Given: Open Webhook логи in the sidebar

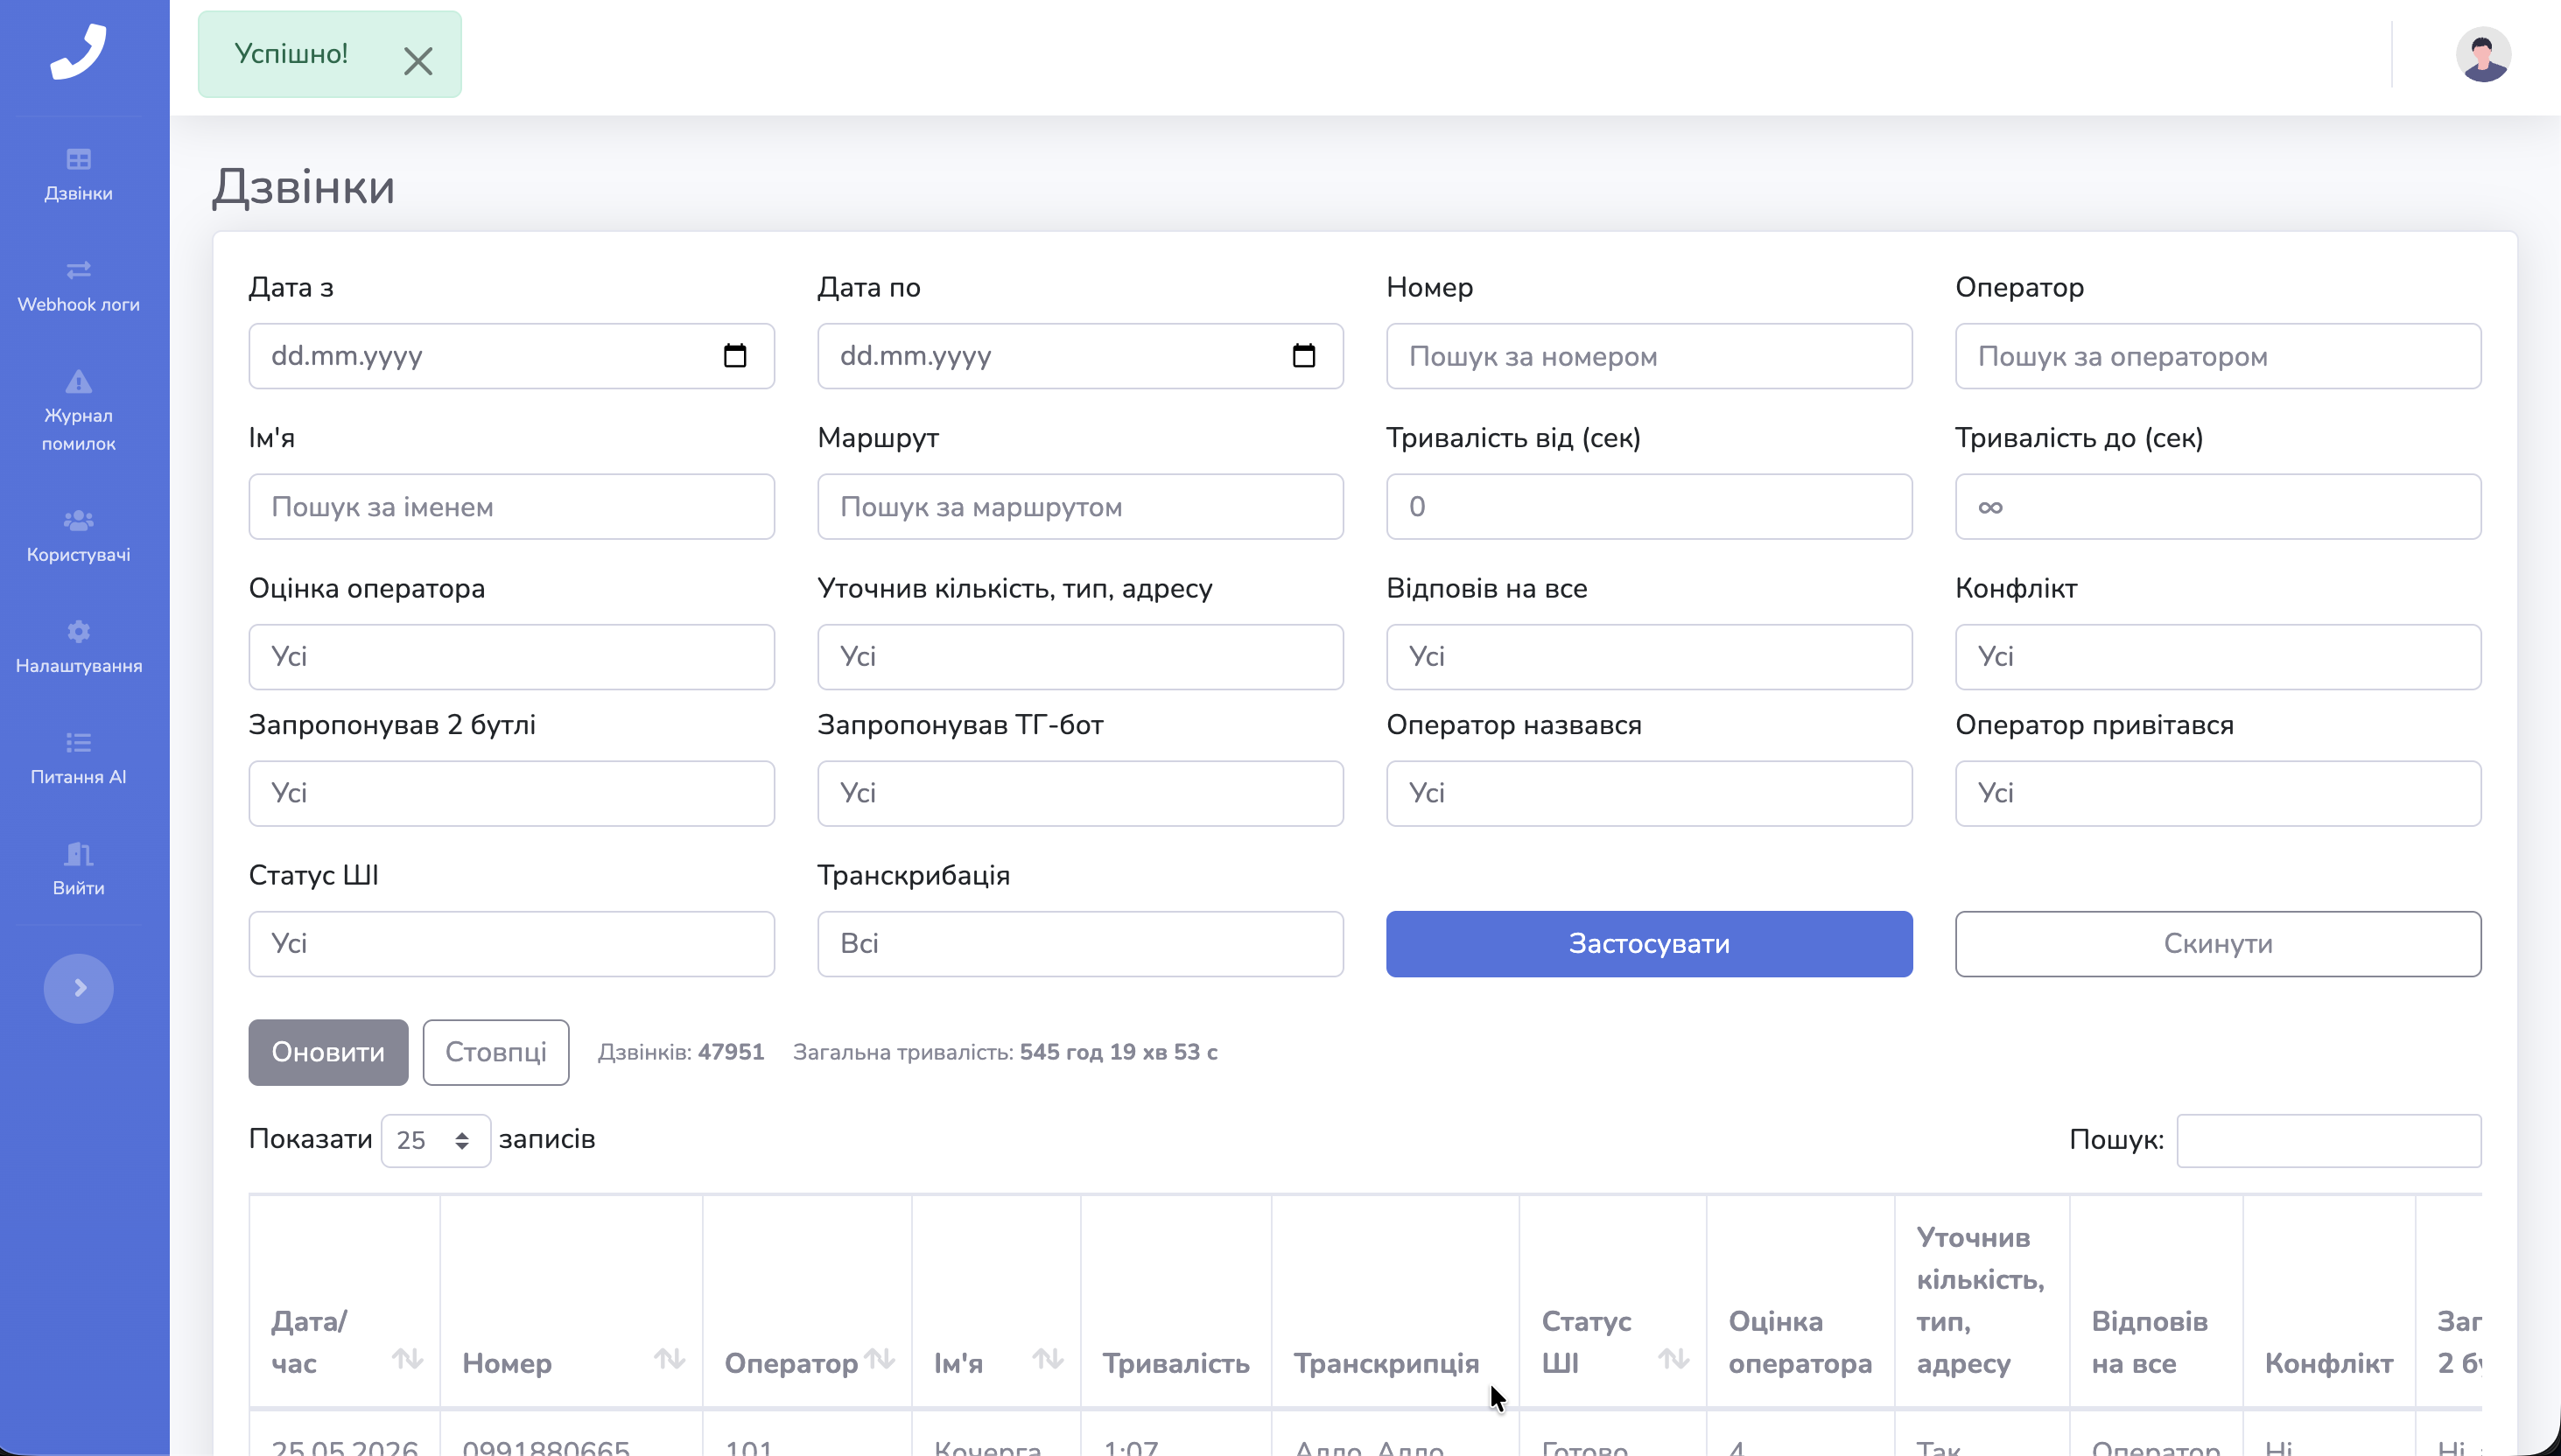Looking at the screenshot, I should tap(78, 286).
